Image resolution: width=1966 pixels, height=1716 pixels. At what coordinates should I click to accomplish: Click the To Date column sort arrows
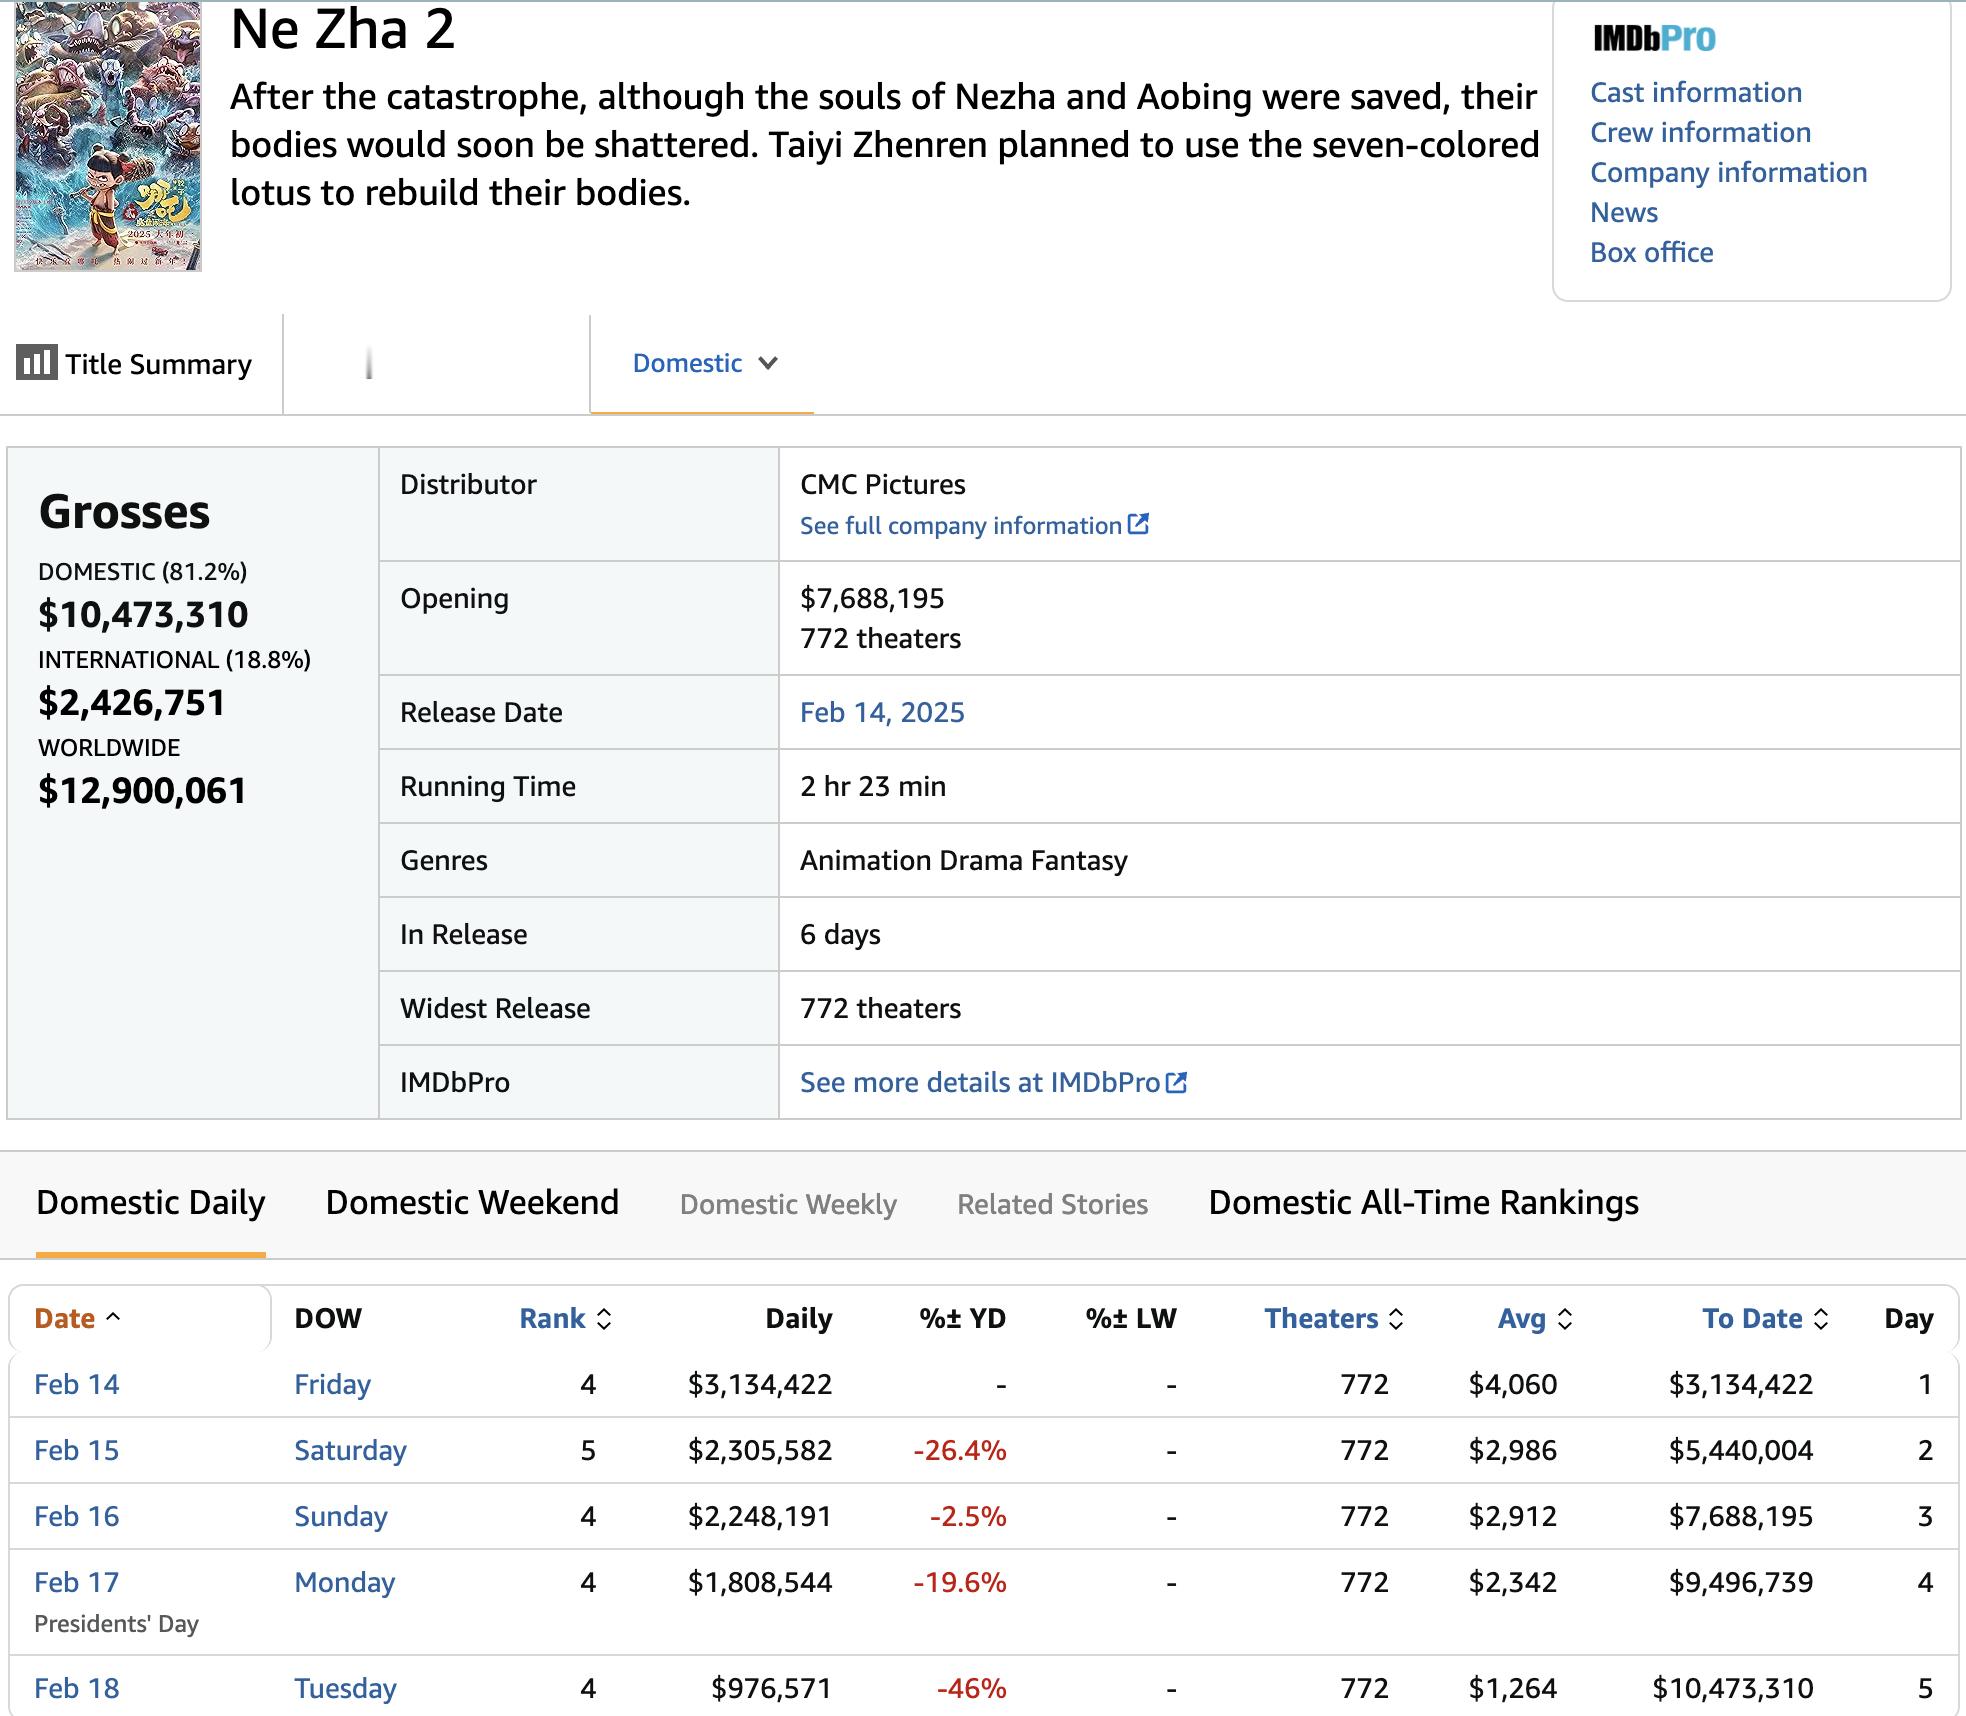click(1821, 1319)
